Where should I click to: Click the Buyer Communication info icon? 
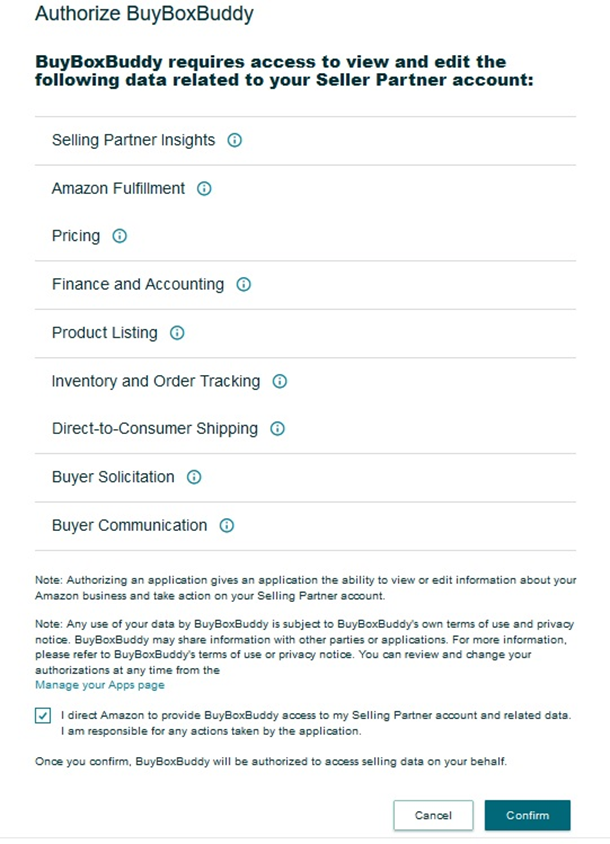click(x=227, y=525)
